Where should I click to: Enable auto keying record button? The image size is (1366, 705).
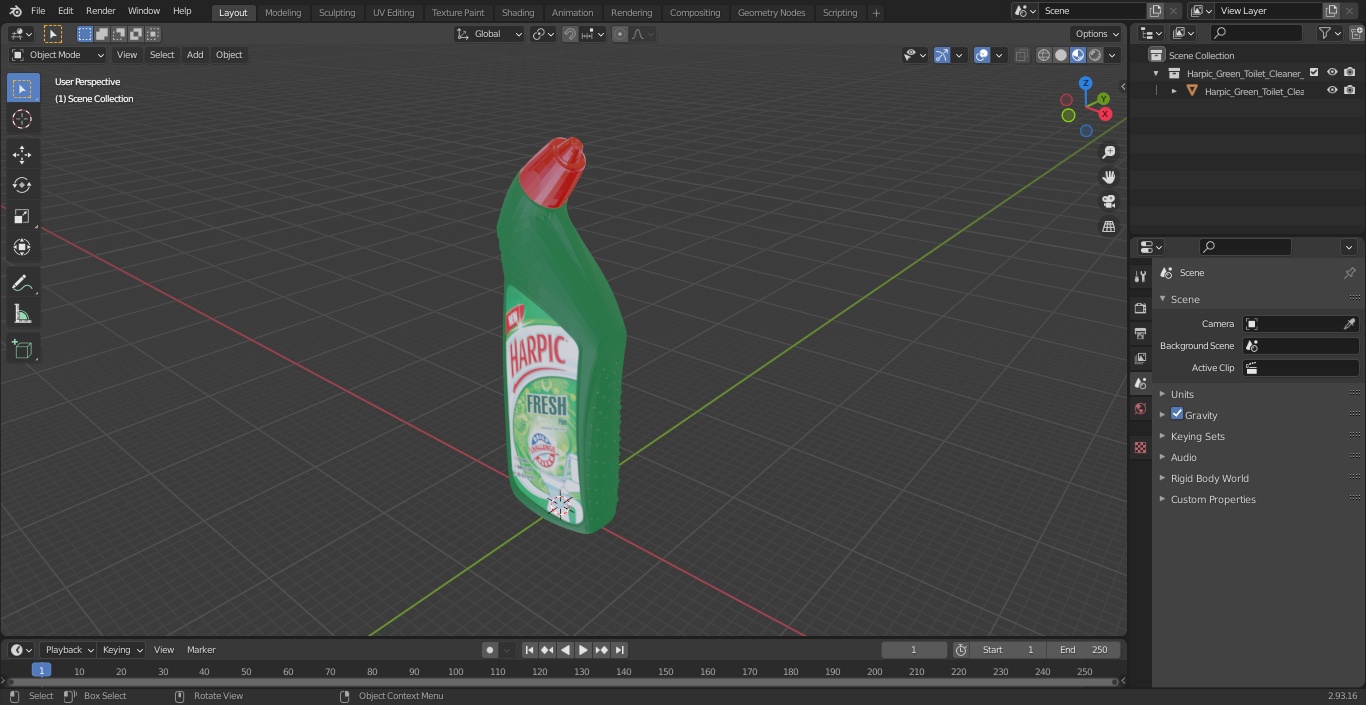coord(490,650)
